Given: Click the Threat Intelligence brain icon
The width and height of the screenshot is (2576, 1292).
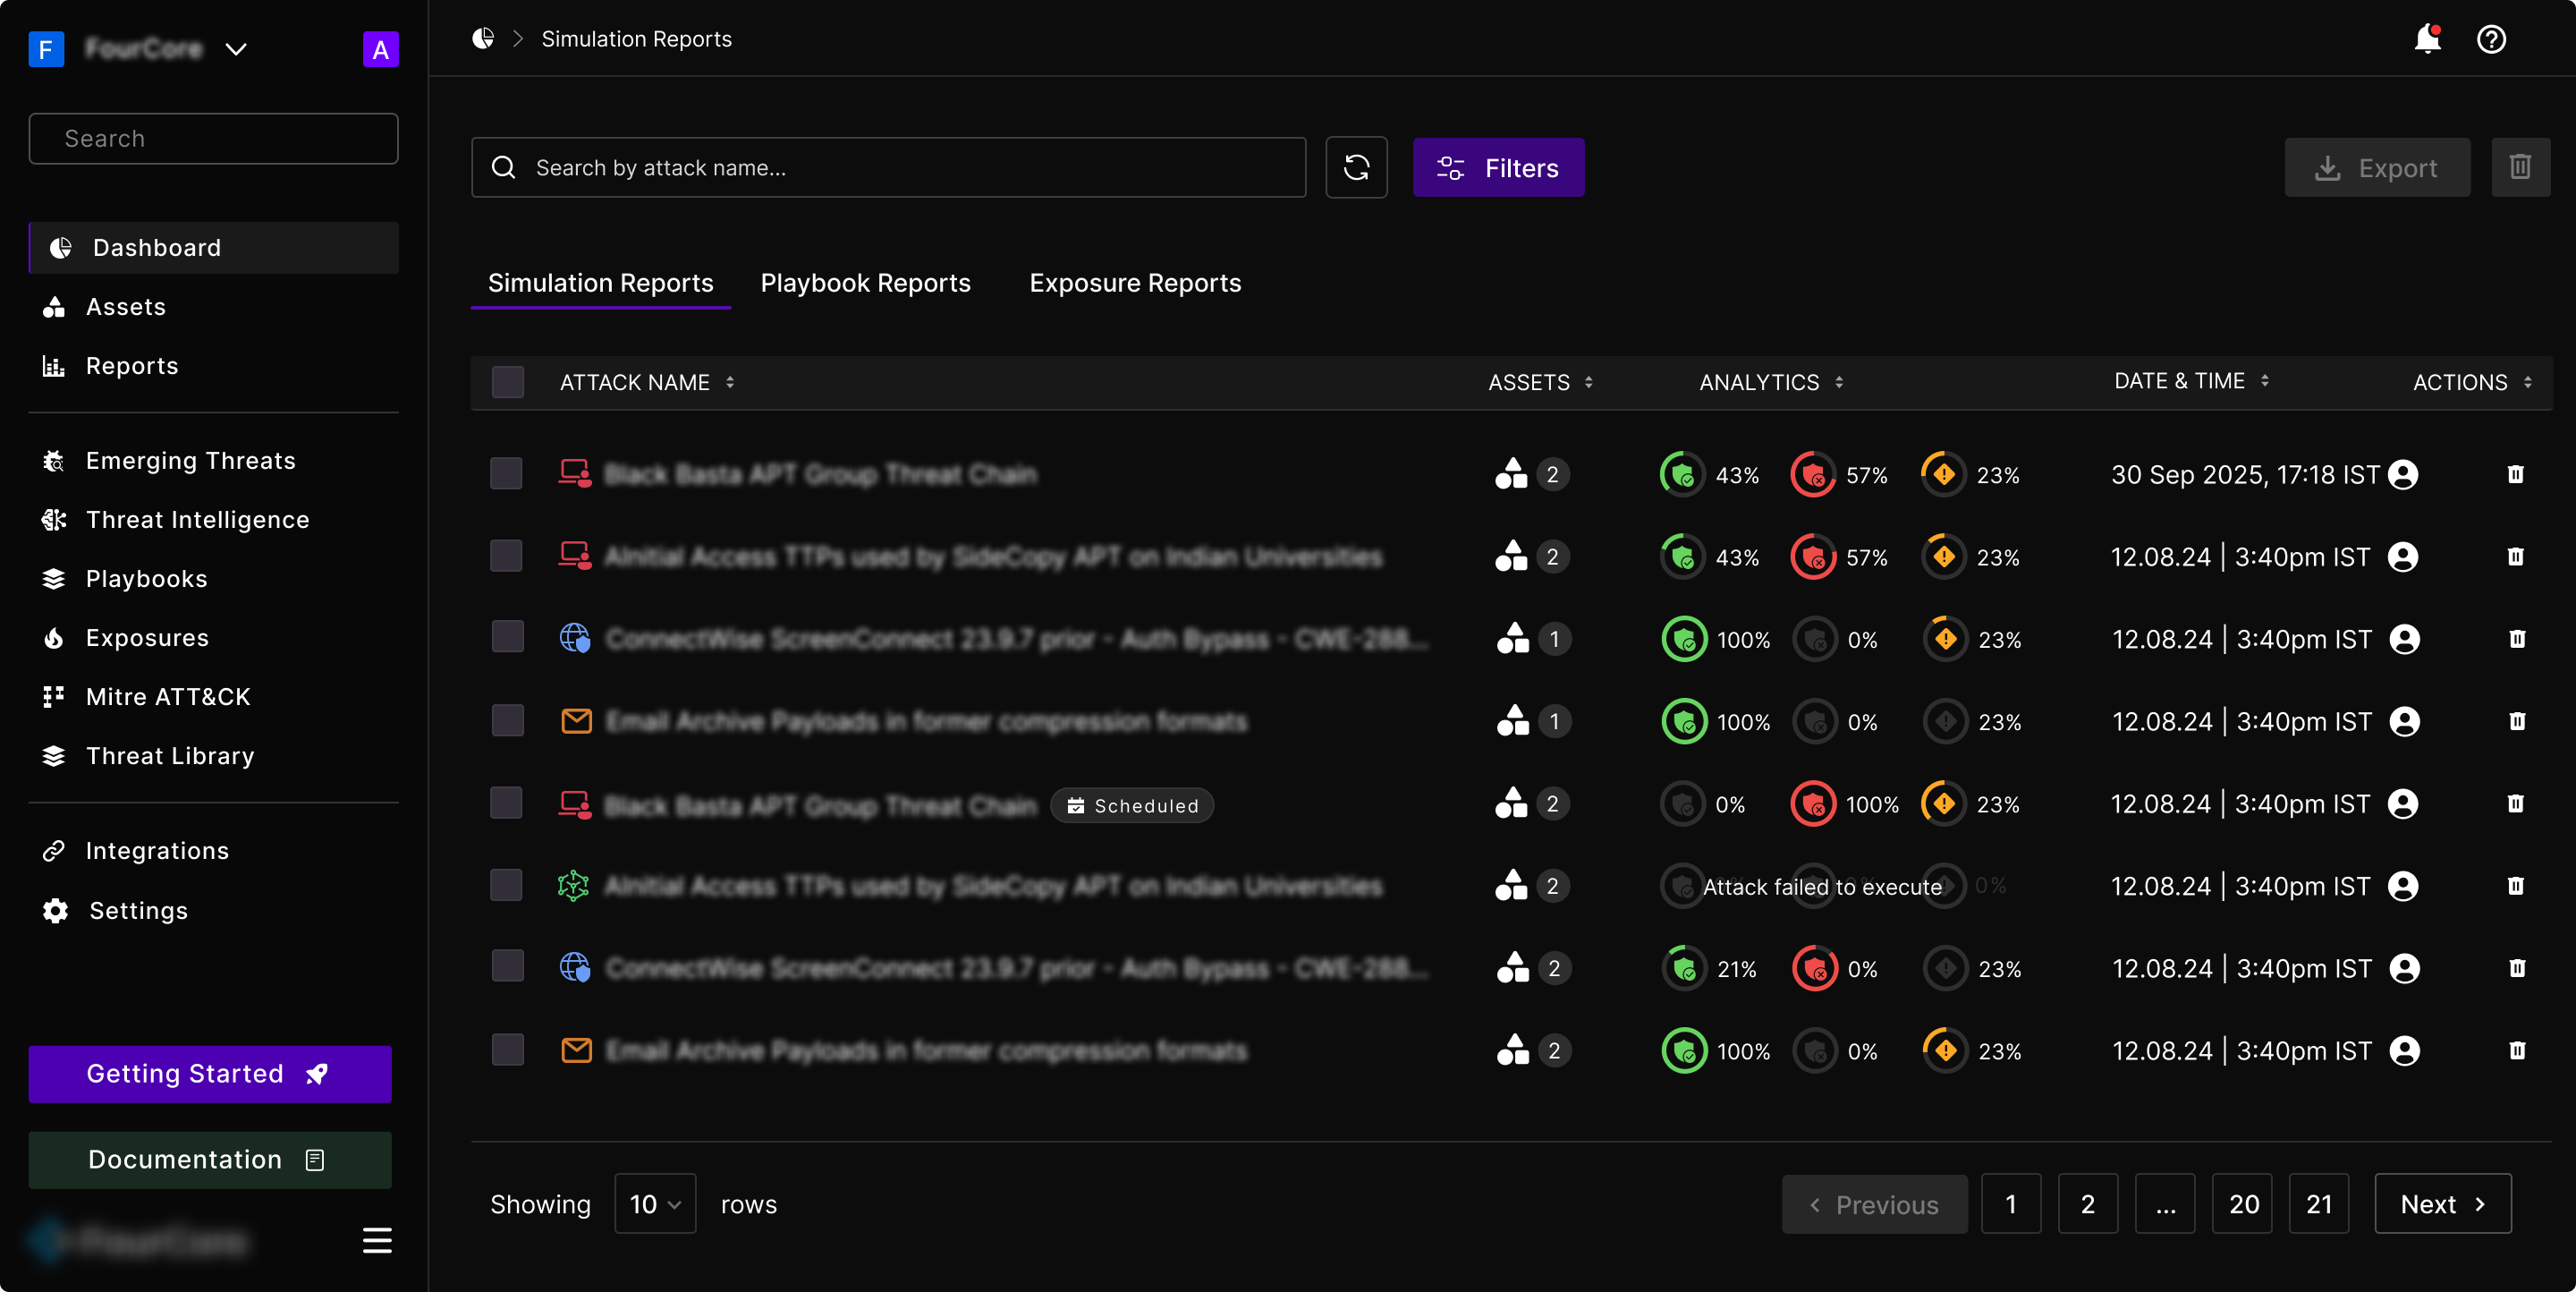Looking at the screenshot, I should (x=54, y=520).
